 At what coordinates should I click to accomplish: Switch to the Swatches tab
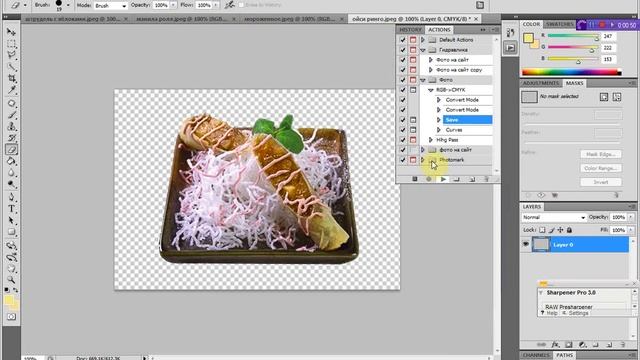click(560, 24)
